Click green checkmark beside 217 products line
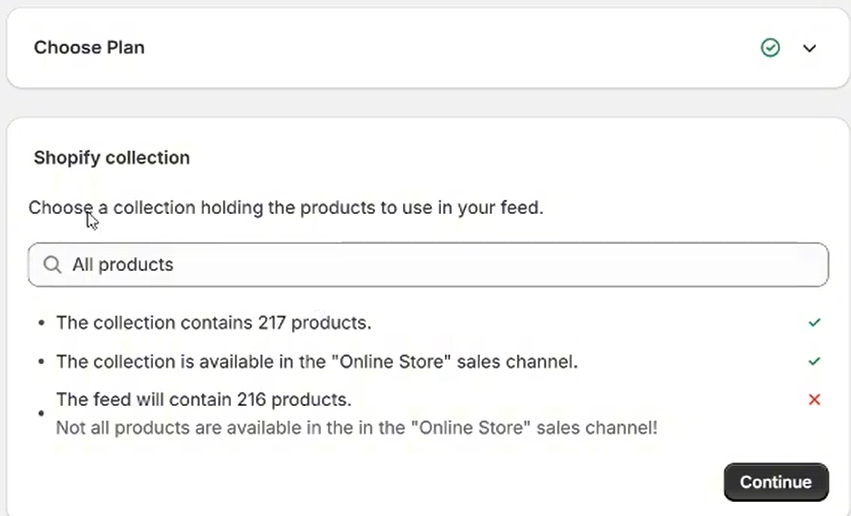Image resolution: width=851 pixels, height=516 pixels. pyautogui.click(x=814, y=323)
